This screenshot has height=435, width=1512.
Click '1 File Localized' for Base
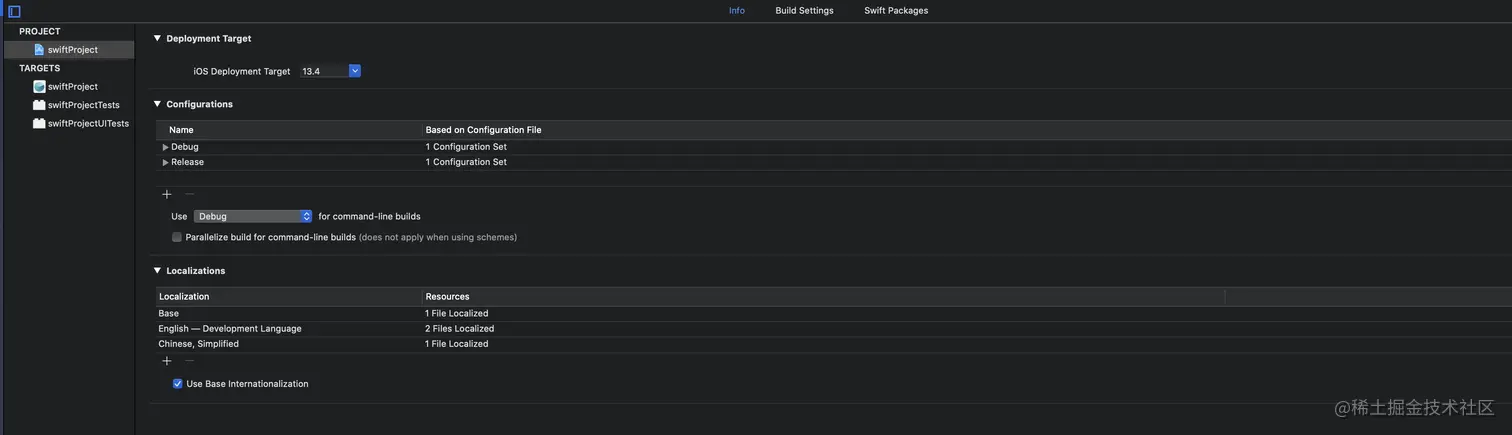point(456,314)
